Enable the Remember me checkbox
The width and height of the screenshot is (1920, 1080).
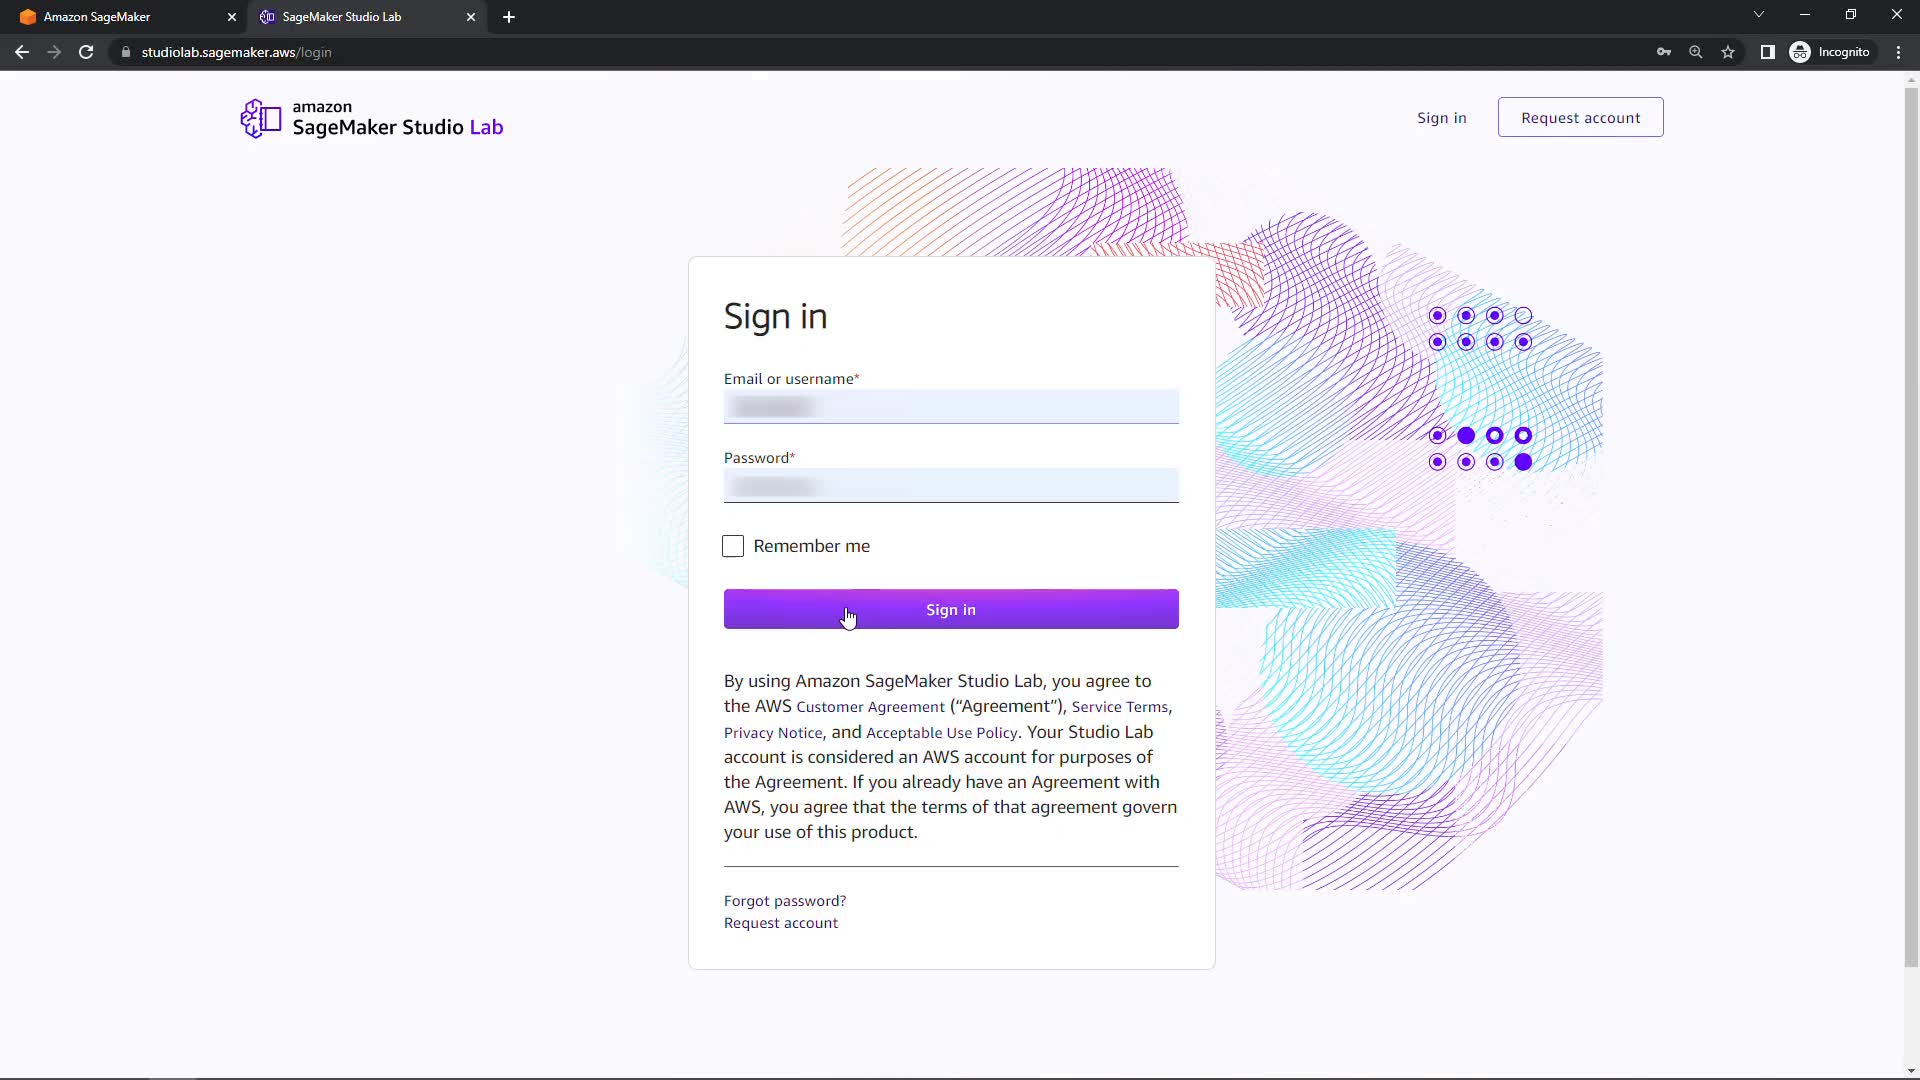[733, 546]
